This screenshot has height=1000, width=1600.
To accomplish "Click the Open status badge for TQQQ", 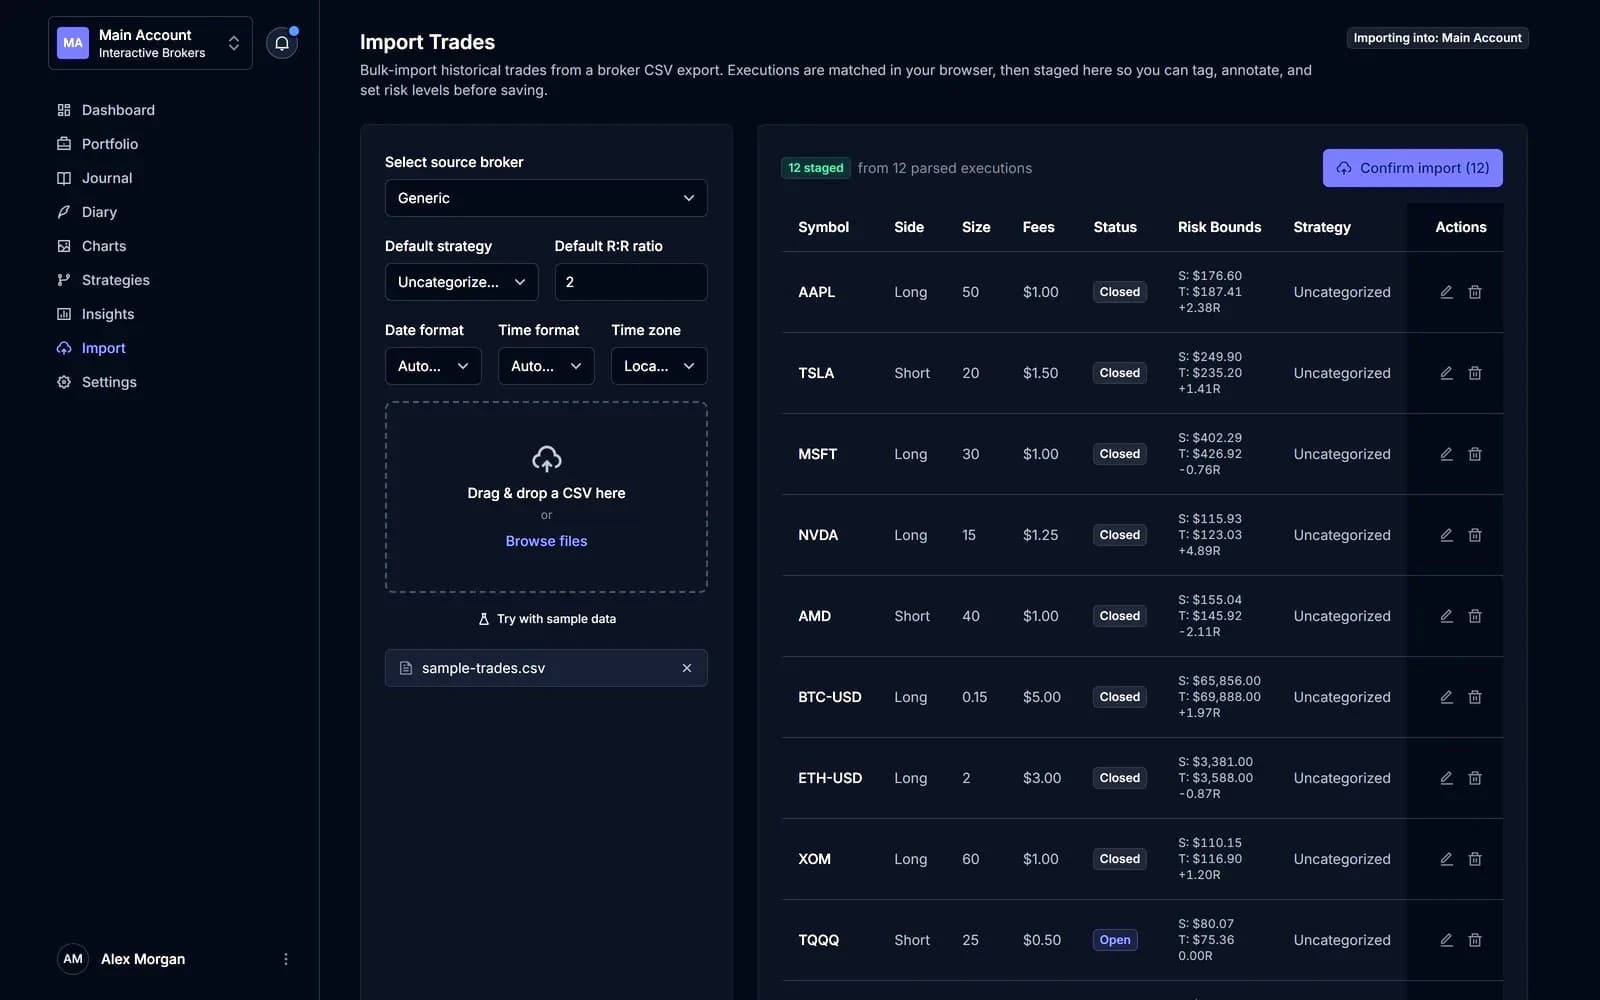I will 1115,940.
